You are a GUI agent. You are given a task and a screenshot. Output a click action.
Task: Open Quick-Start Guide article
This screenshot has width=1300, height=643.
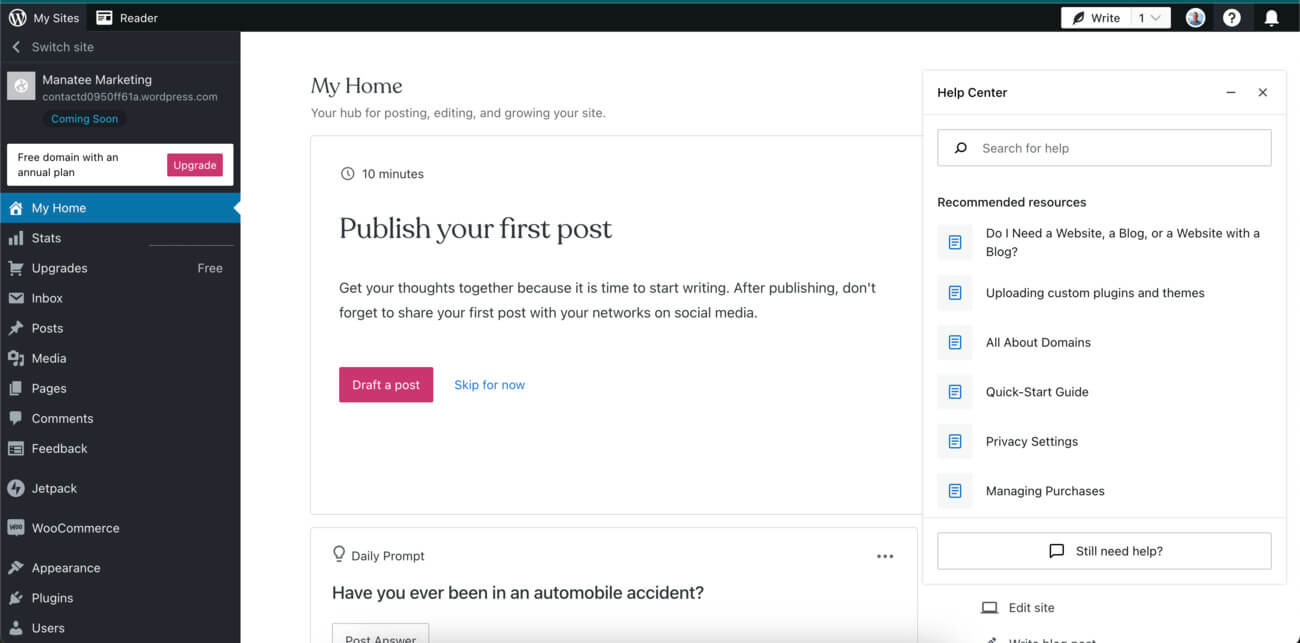point(1104,392)
